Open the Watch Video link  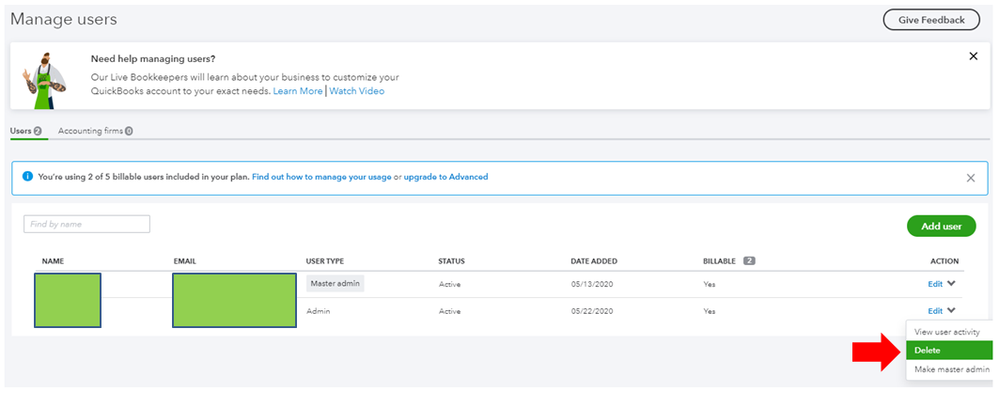(357, 91)
